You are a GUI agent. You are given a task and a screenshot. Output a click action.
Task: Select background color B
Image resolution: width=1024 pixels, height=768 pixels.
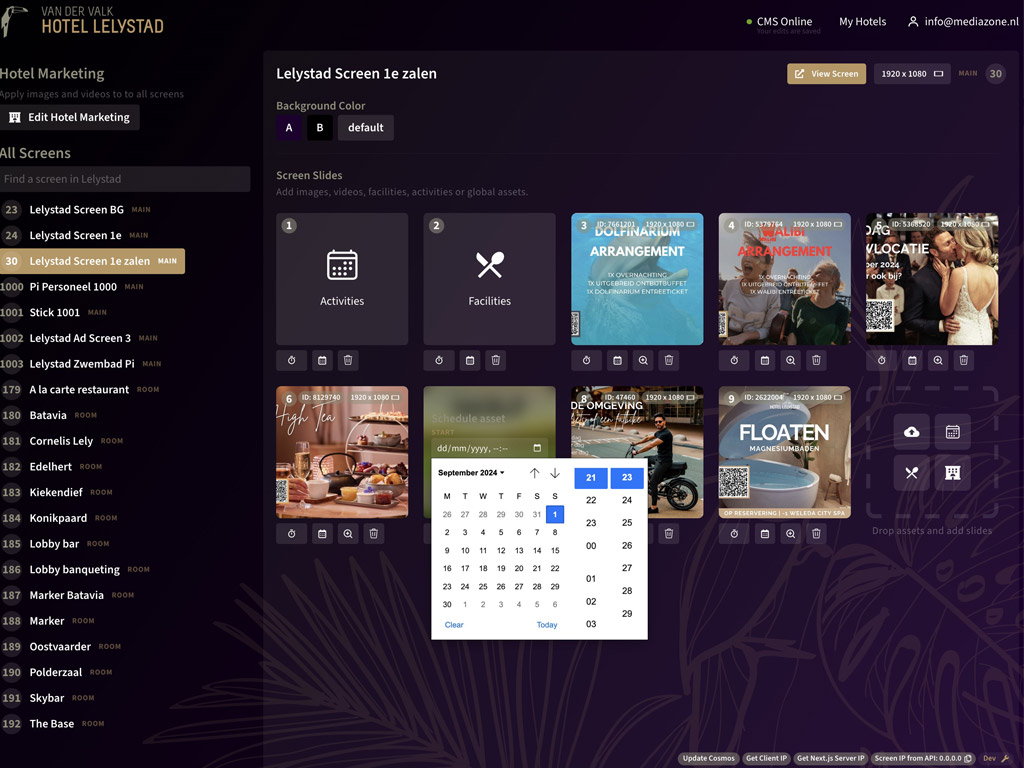320,128
